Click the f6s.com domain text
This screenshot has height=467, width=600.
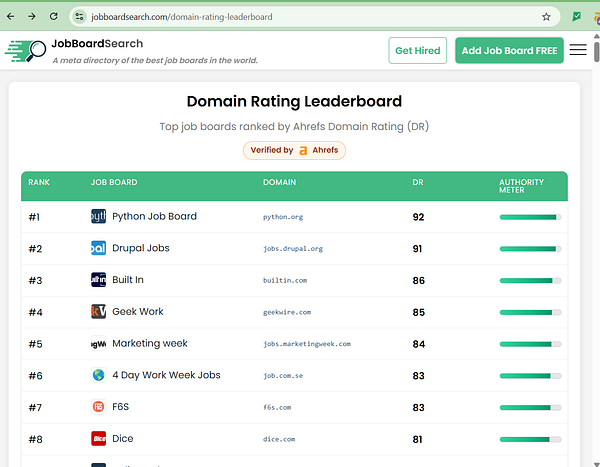[x=277, y=408]
